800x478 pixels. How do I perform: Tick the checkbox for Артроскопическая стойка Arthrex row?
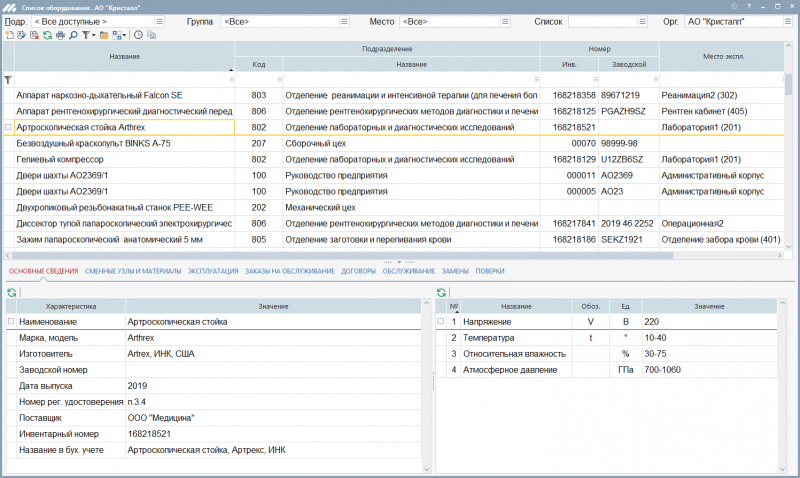pyautogui.click(x=9, y=128)
